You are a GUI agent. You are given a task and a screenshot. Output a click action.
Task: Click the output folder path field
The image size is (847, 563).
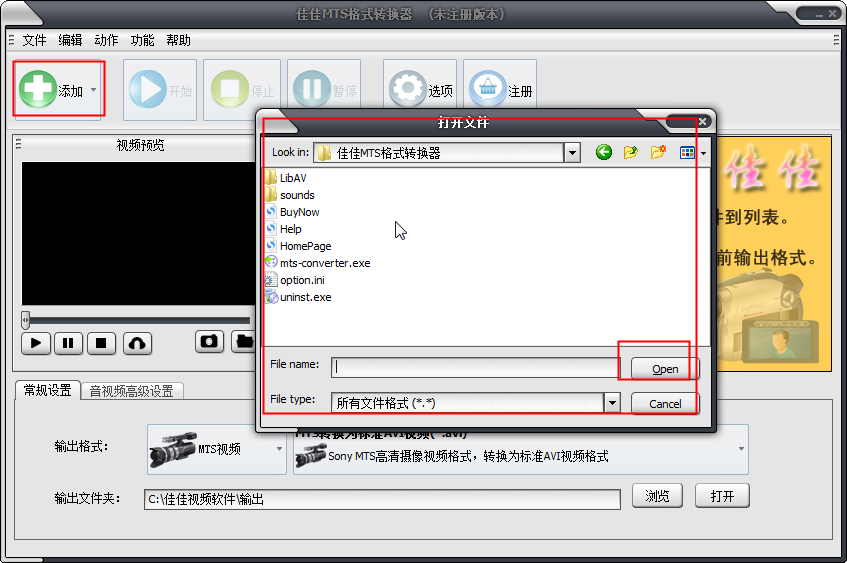point(382,499)
